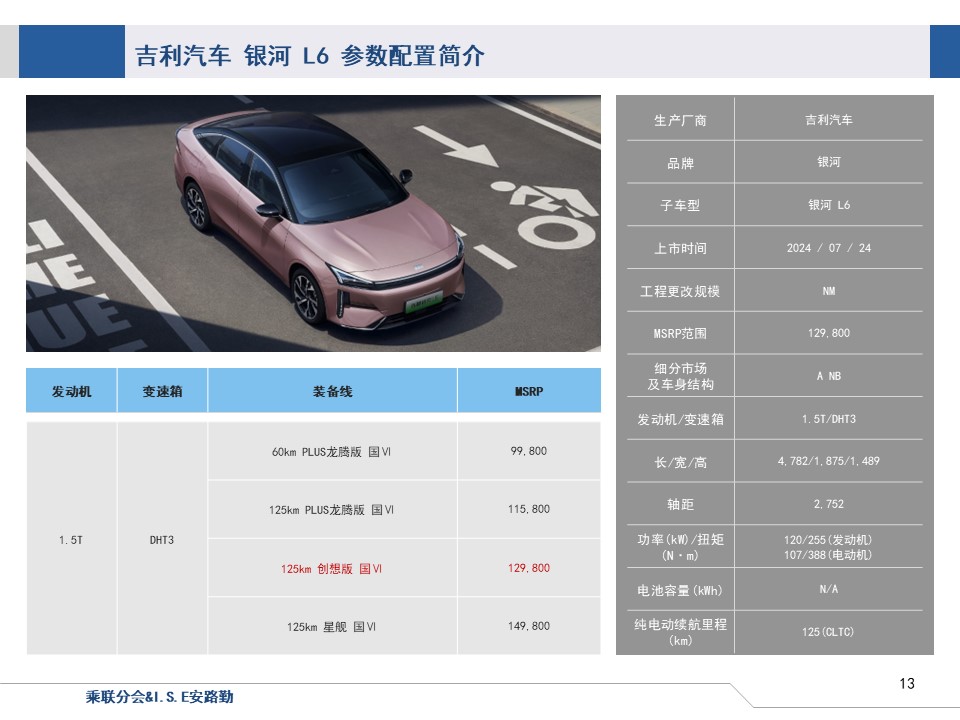The width and height of the screenshot is (960, 720).
Task: Click the "发动机" column header in the blue header row
Action: [x=72, y=391]
